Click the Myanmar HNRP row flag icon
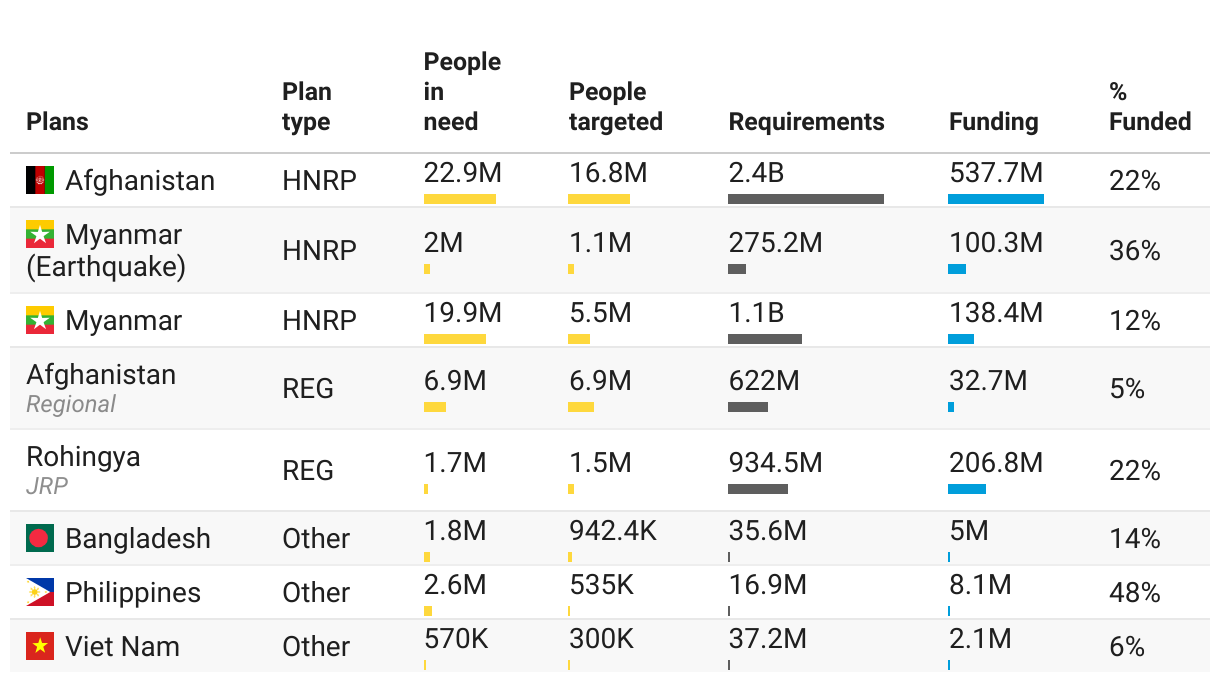 [x=40, y=320]
